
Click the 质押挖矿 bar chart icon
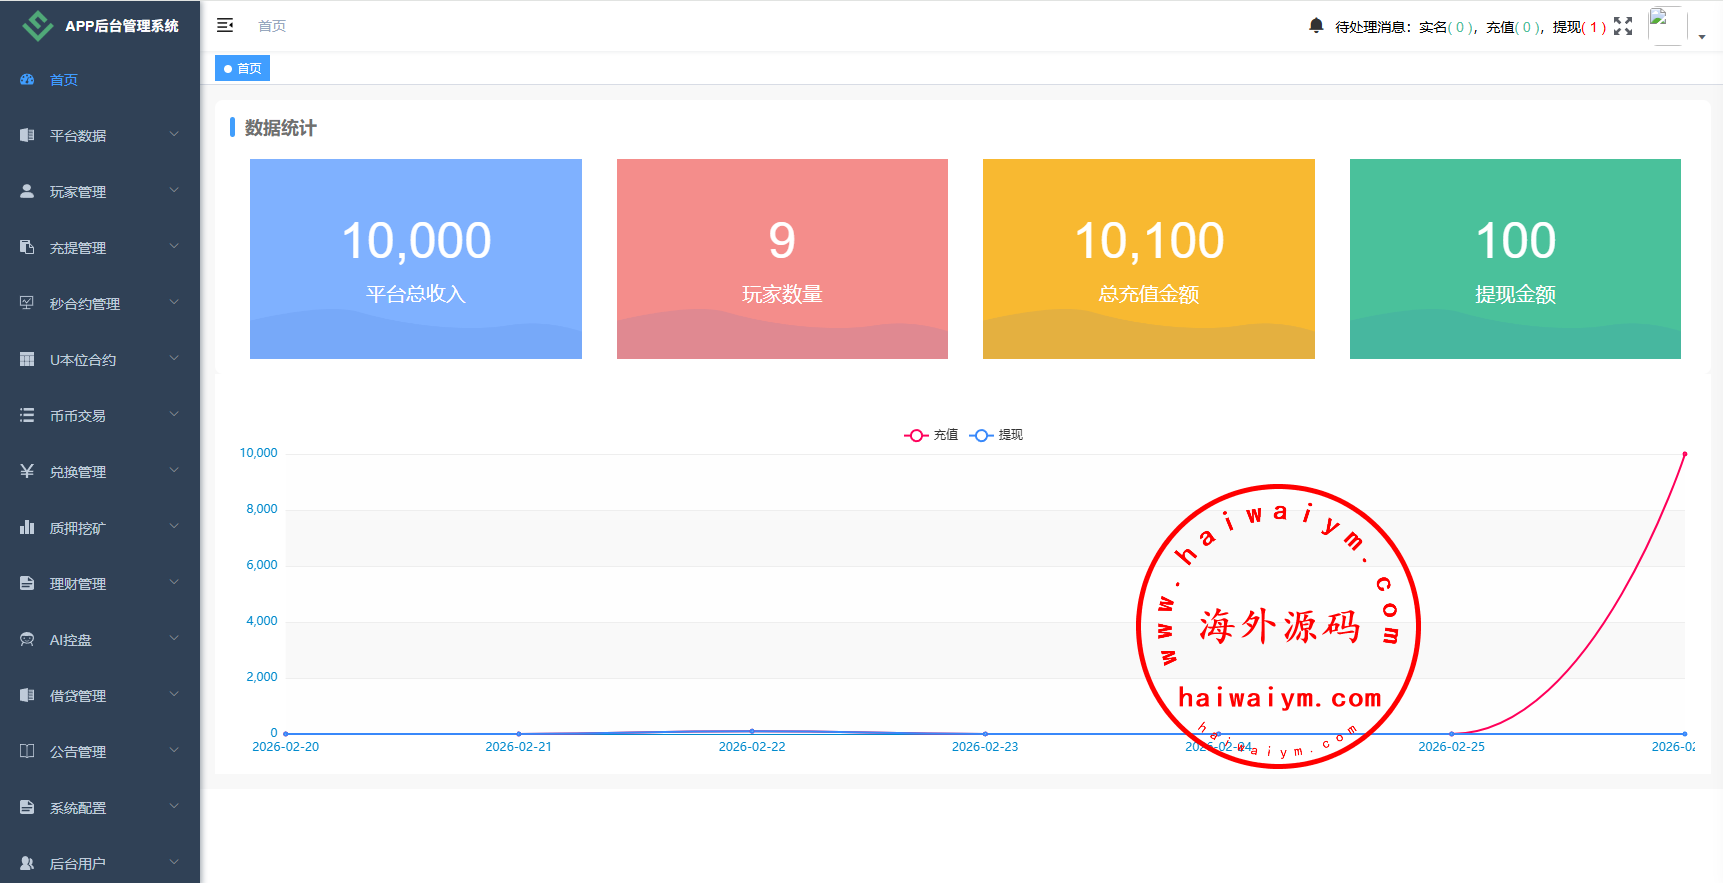point(27,527)
